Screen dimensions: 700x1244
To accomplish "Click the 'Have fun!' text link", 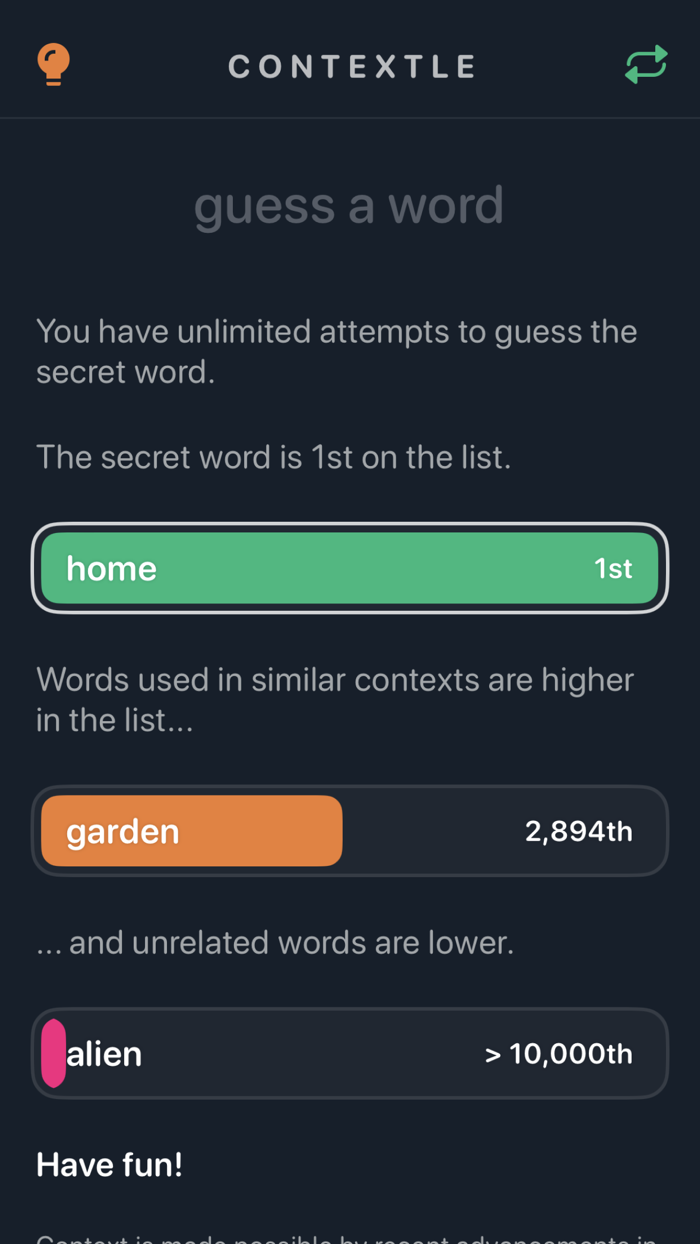I will point(108,1164).
